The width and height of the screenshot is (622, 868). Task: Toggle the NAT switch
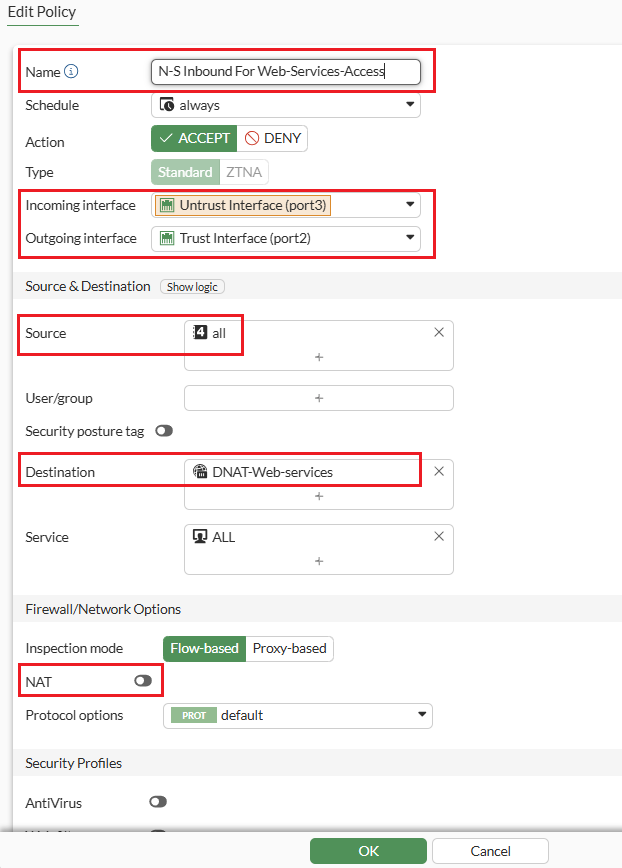point(143,681)
